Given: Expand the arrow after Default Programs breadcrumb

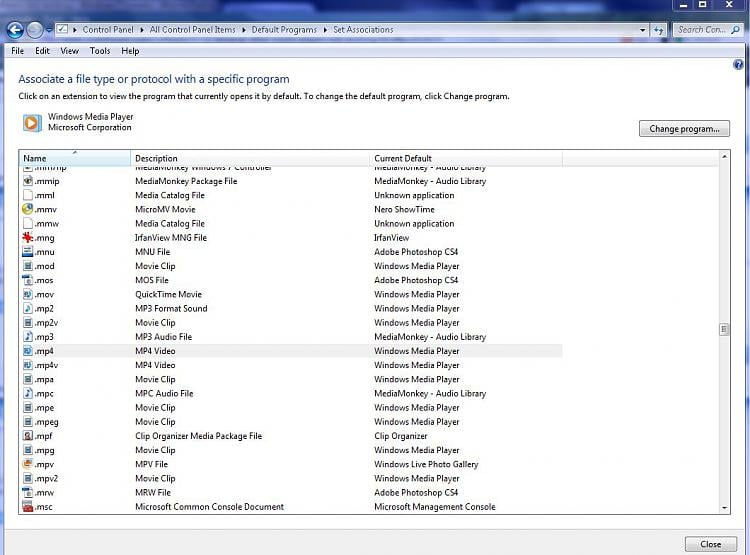Looking at the screenshot, I should (325, 30).
